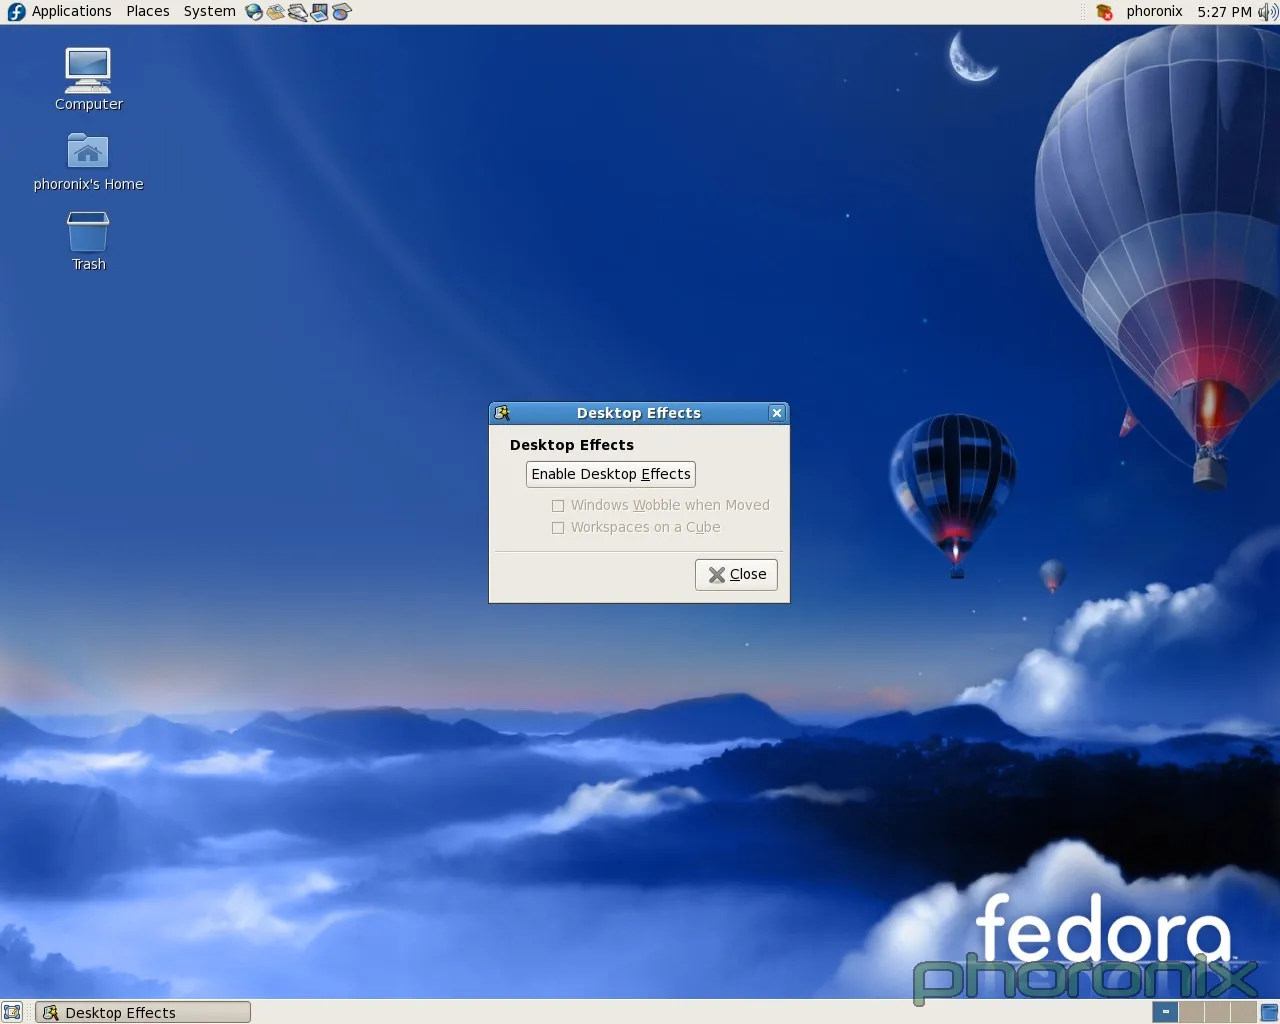Click the Desktop Effects title bar icon
Screen dimensions: 1280x1024
click(502, 413)
